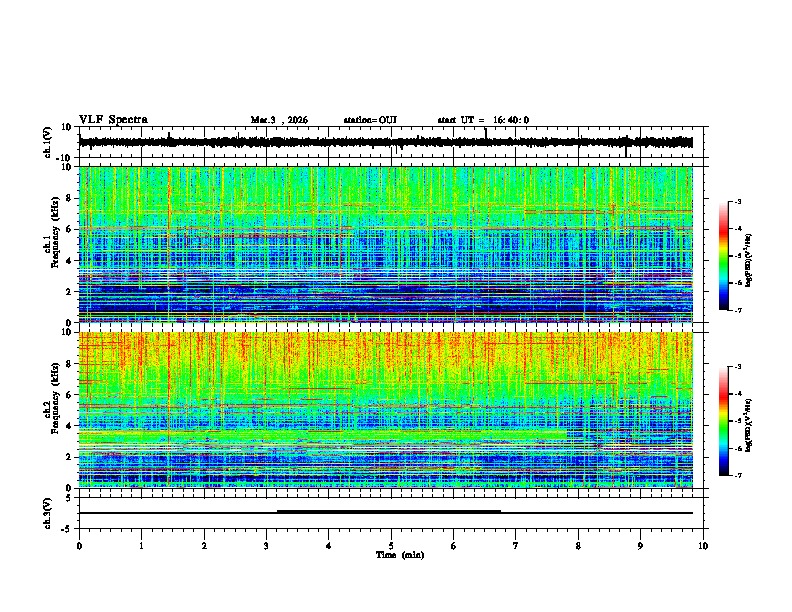Click the "station=OUI" label
Screen dimensions: 792x612
(x=370, y=120)
